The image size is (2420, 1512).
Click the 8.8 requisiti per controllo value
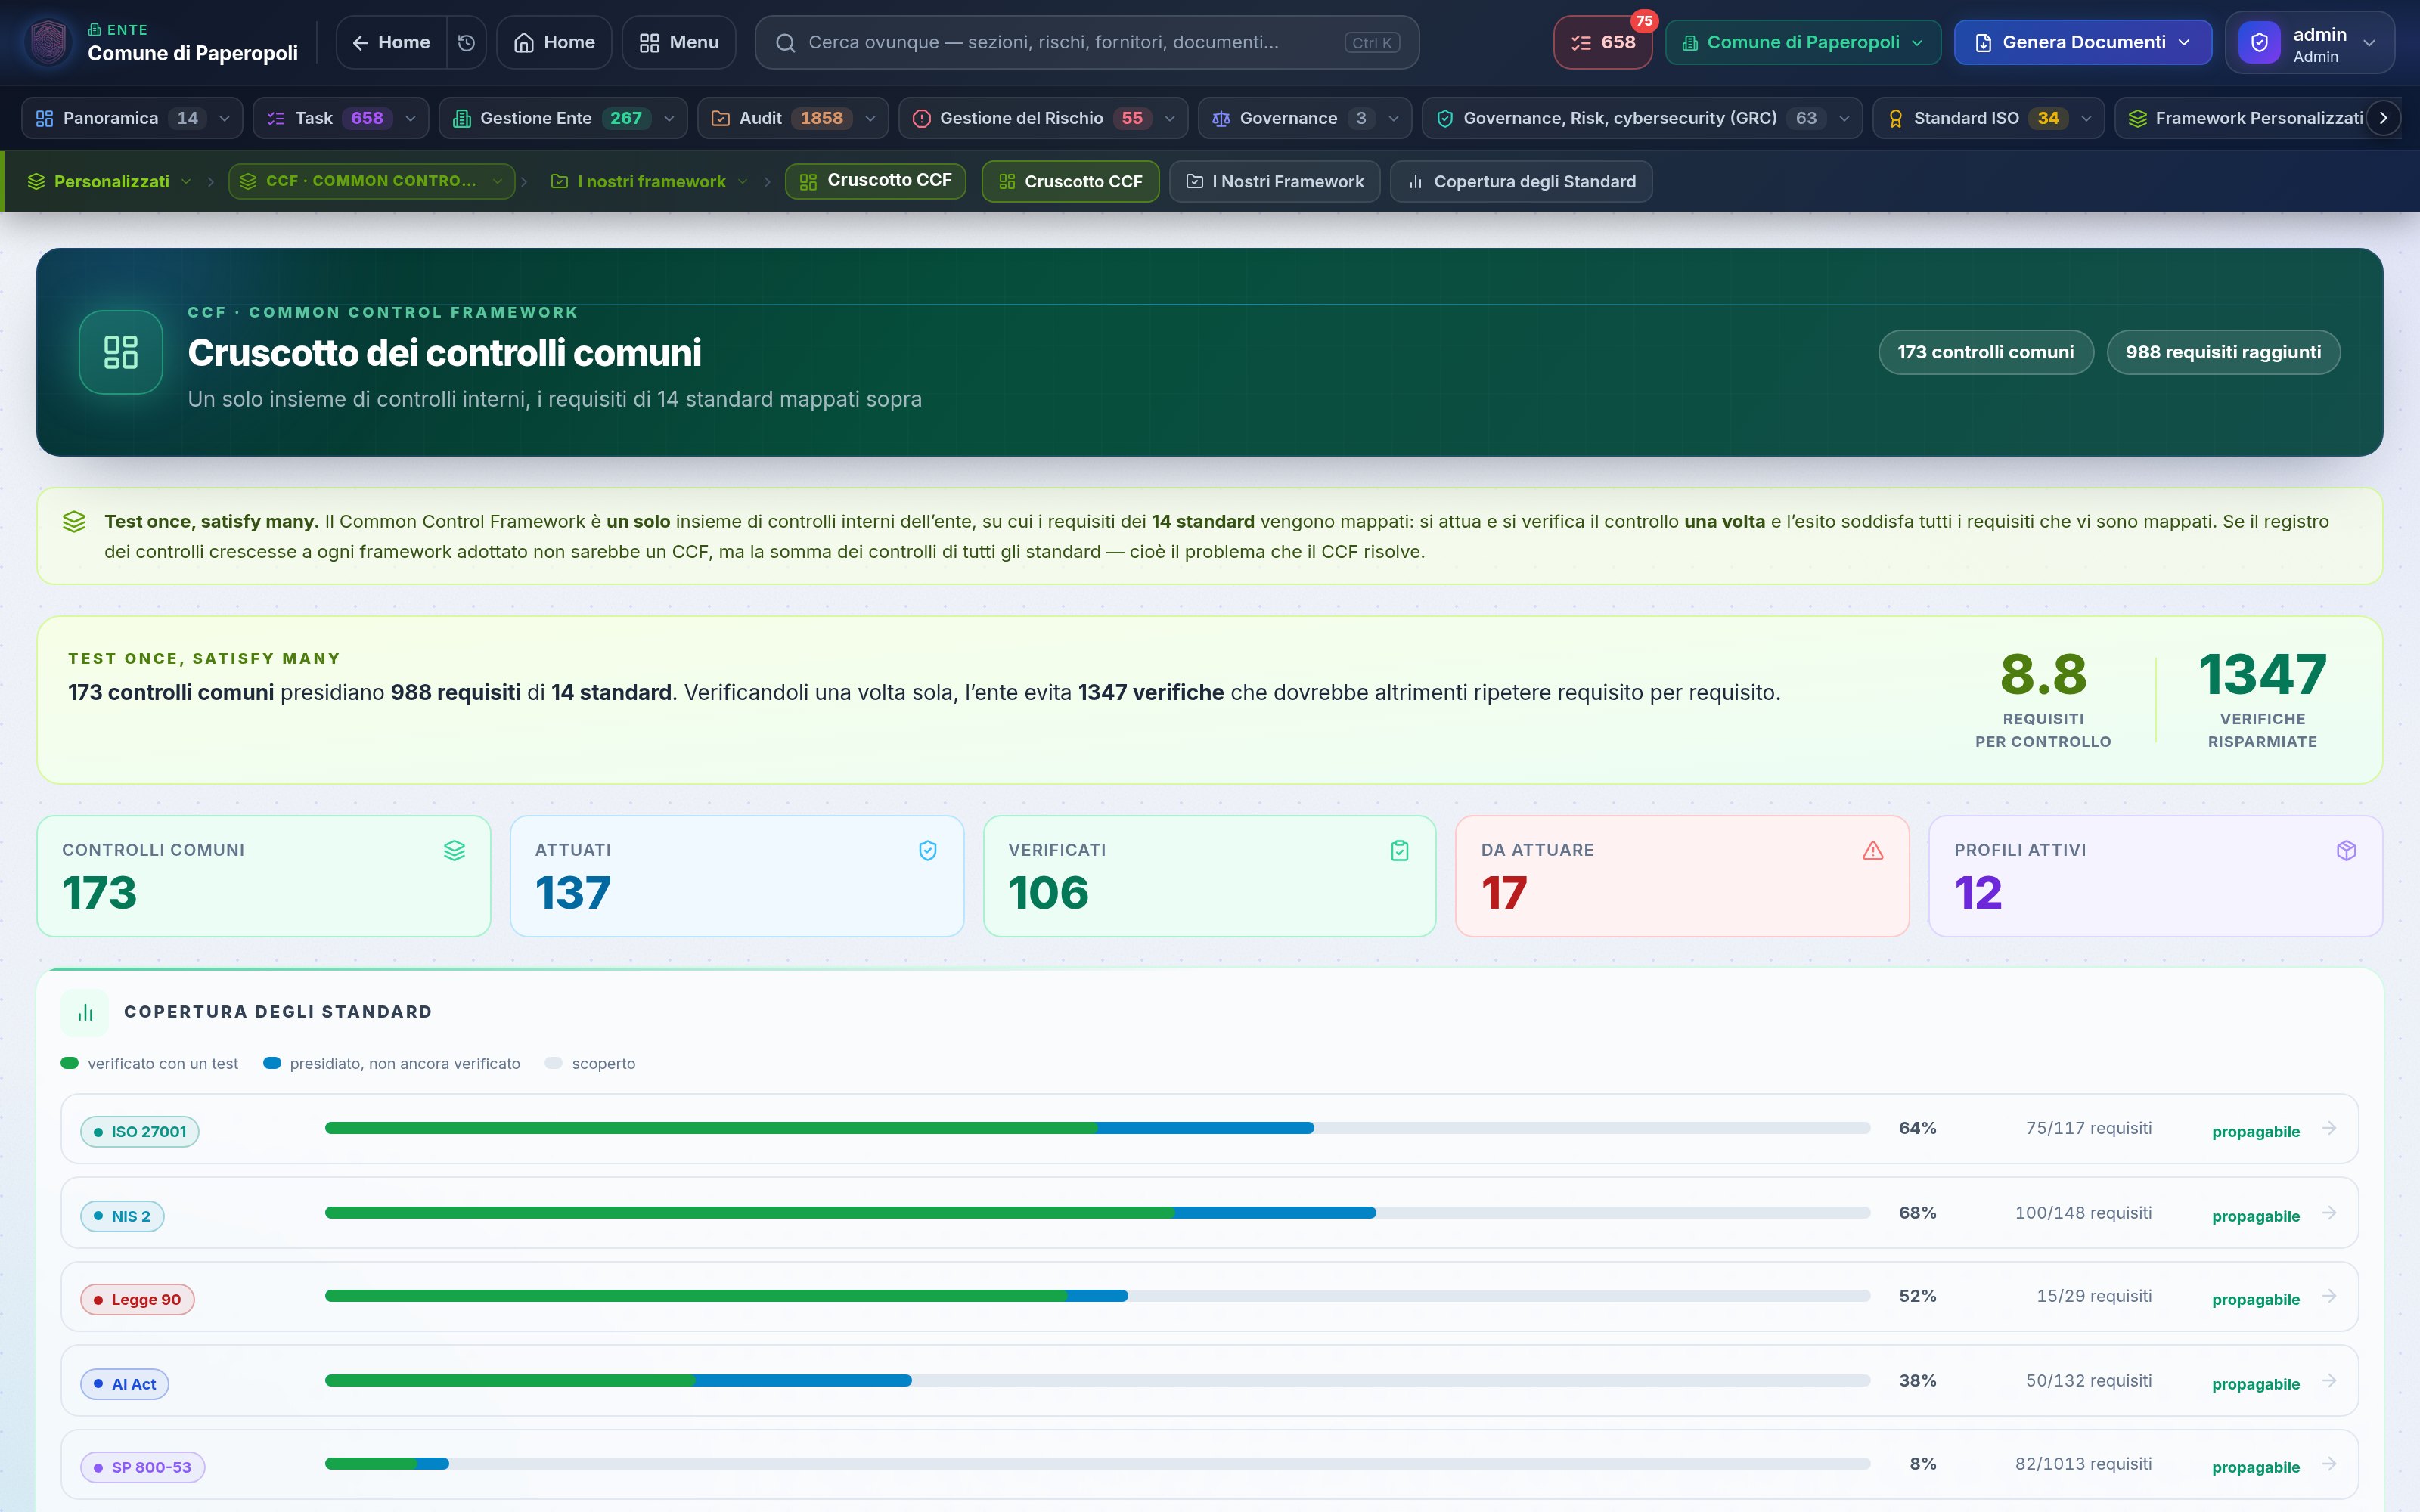click(2043, 674)
